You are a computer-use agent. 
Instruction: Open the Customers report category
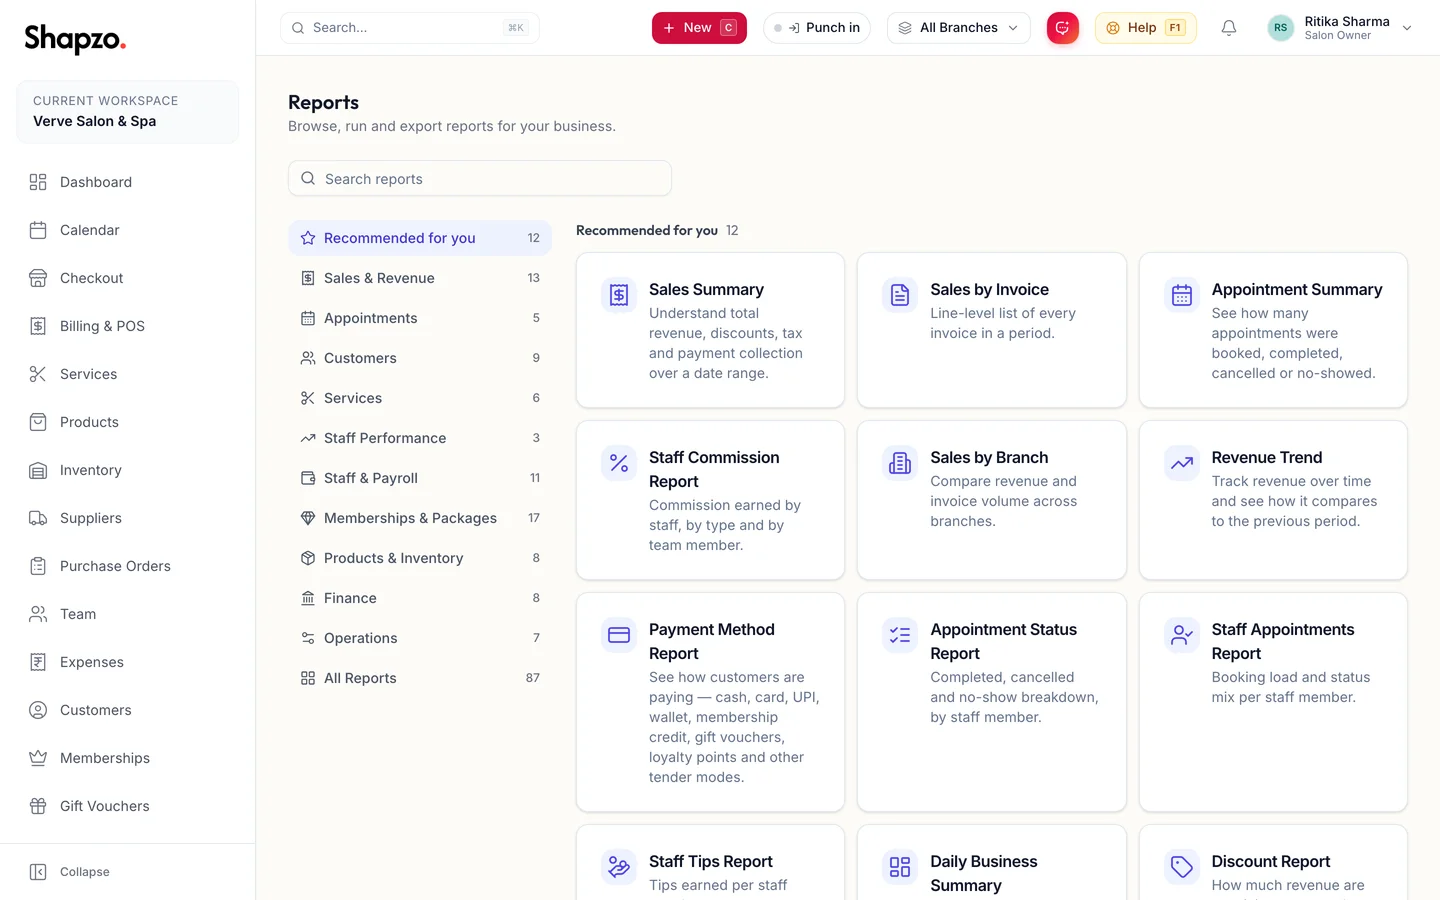point(420,358)
